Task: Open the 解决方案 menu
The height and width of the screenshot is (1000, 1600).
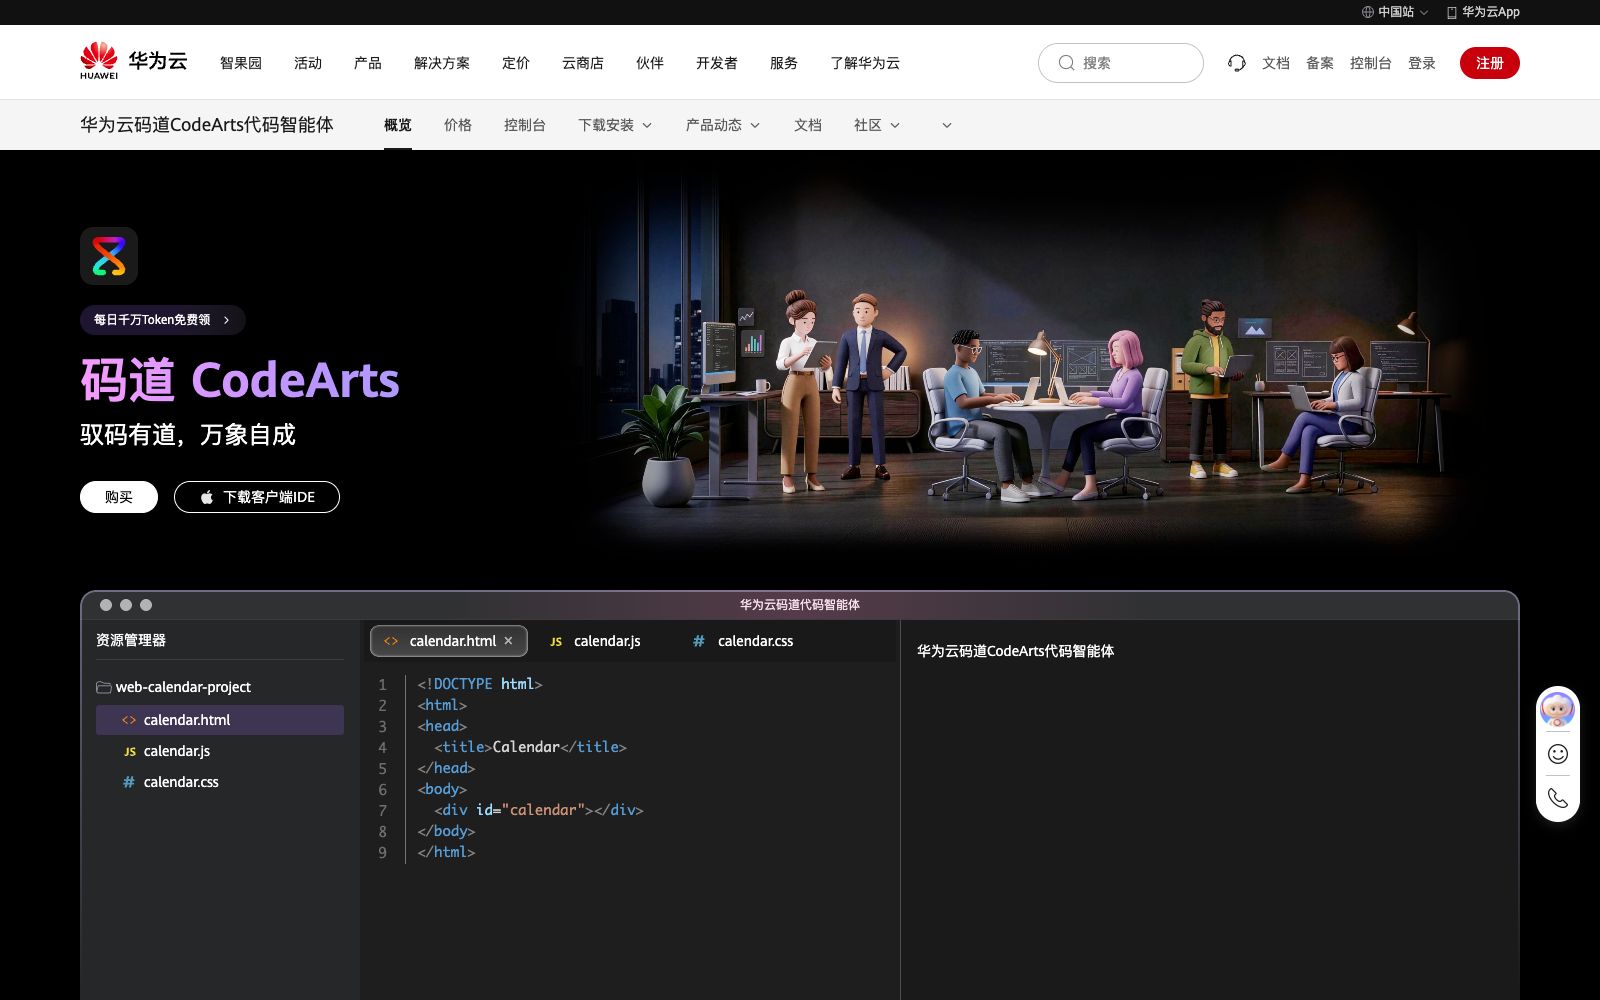Action: point(442,63)
